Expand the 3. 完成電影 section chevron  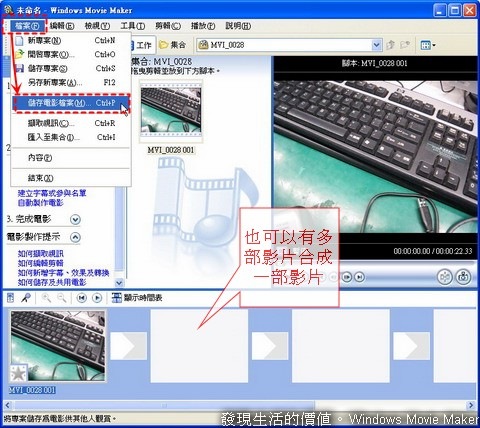pyautogui.click(x=76, y=220)
